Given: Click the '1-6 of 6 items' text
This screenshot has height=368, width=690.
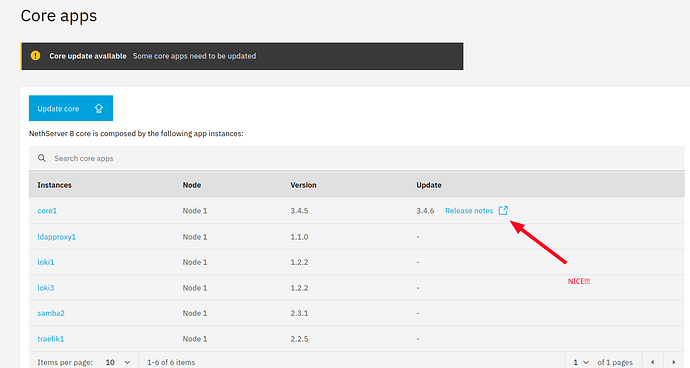Looking at the screenshot, I should 171,362.
